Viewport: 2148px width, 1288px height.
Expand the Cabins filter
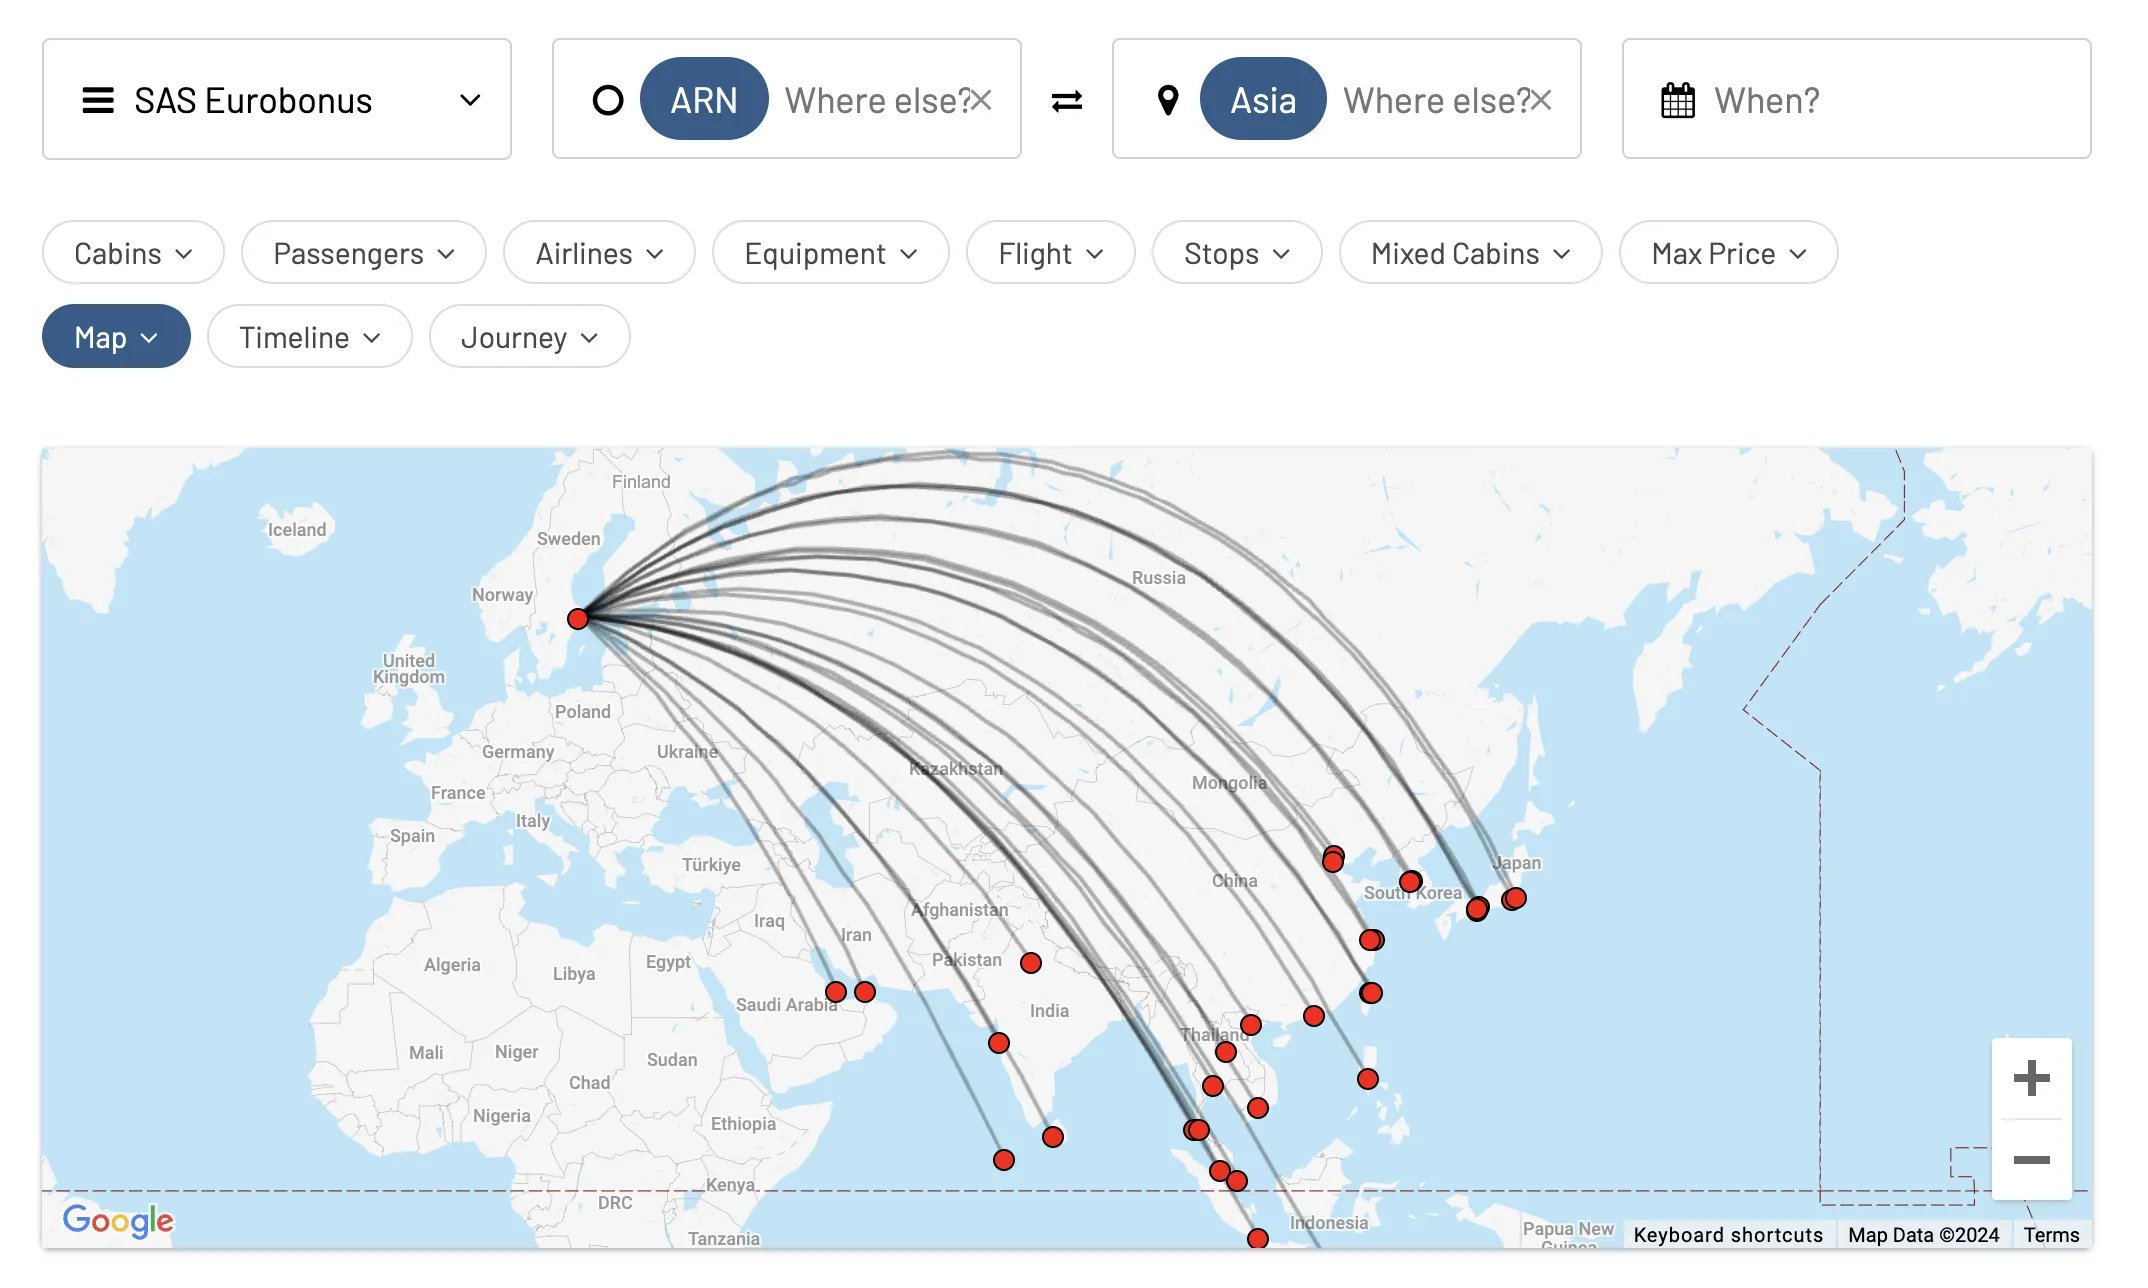tap(133, 253)
